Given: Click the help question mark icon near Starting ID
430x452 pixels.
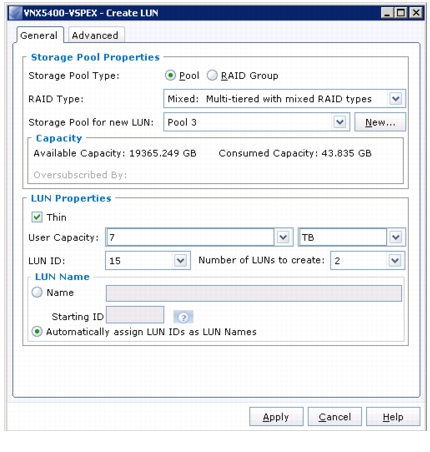Looking at the screenshot, I should tap(183, 317).
